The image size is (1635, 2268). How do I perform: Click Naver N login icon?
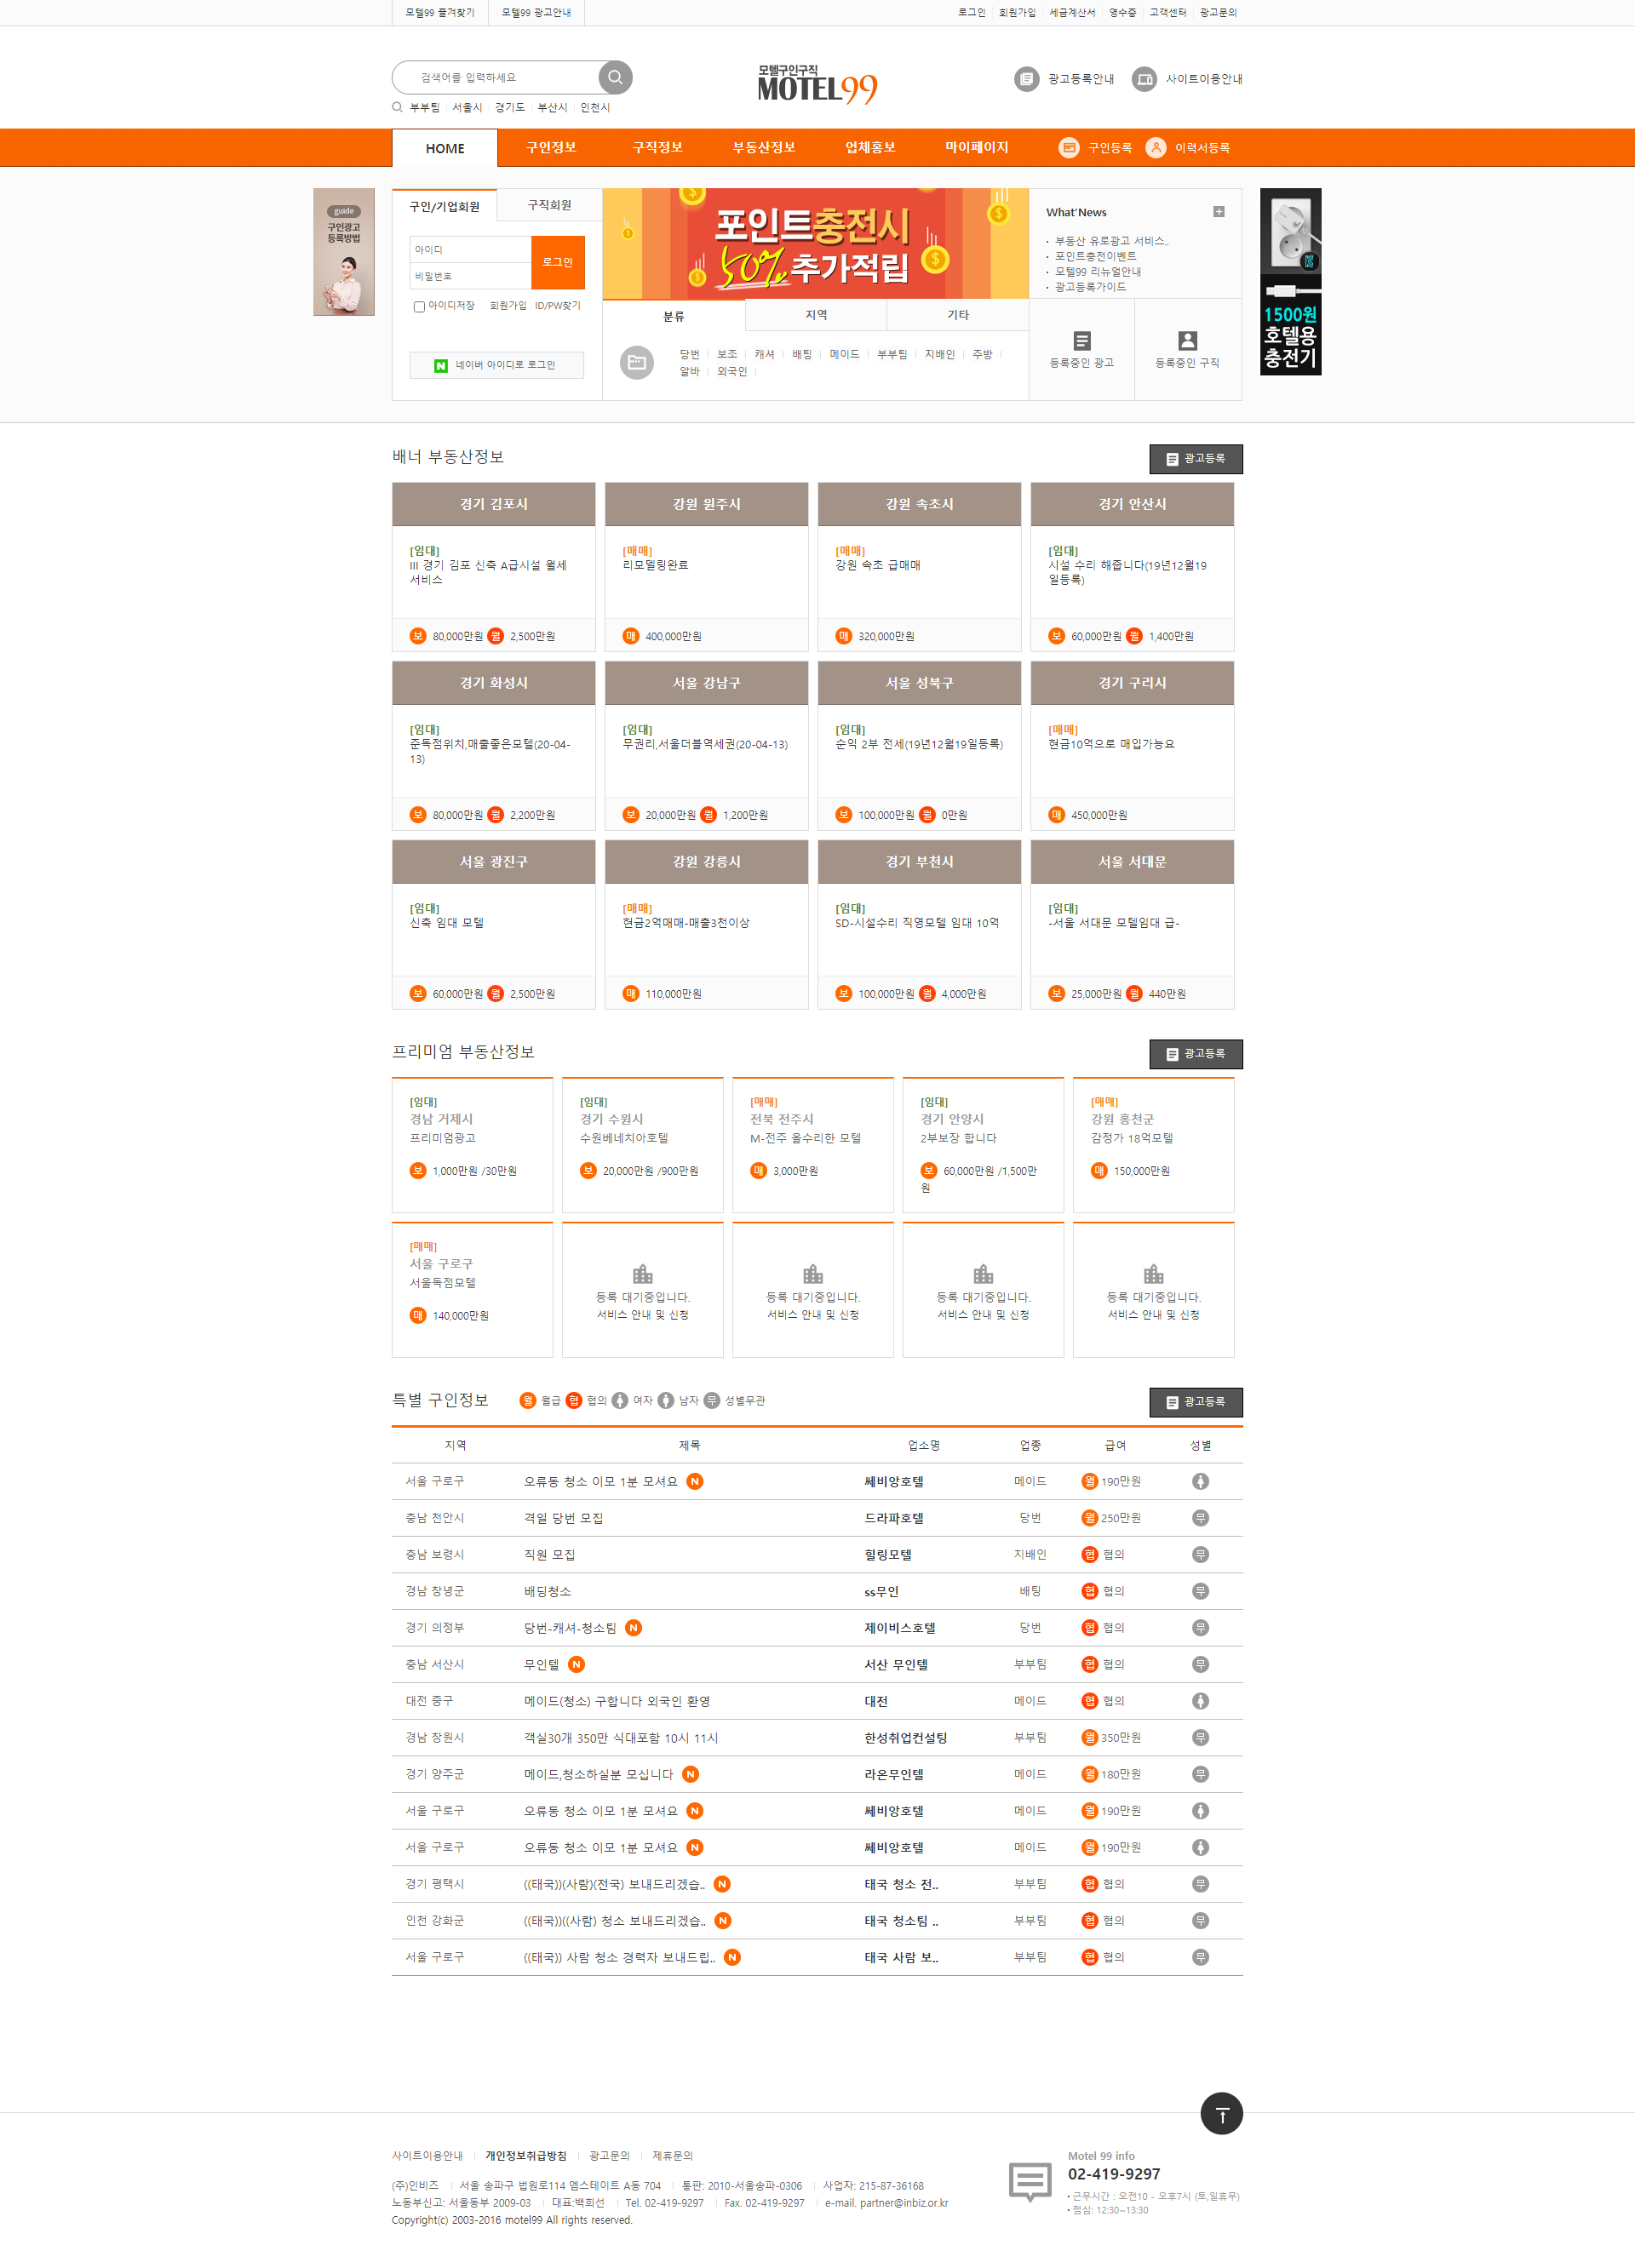click(440, 366)
